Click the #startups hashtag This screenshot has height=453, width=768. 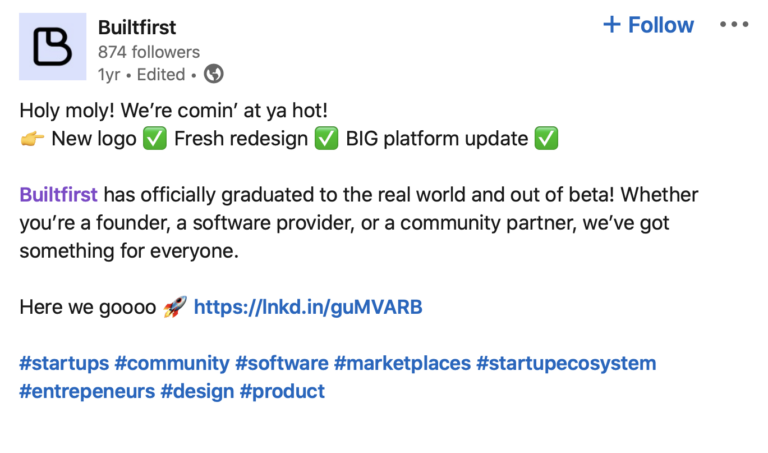point(64,363)
